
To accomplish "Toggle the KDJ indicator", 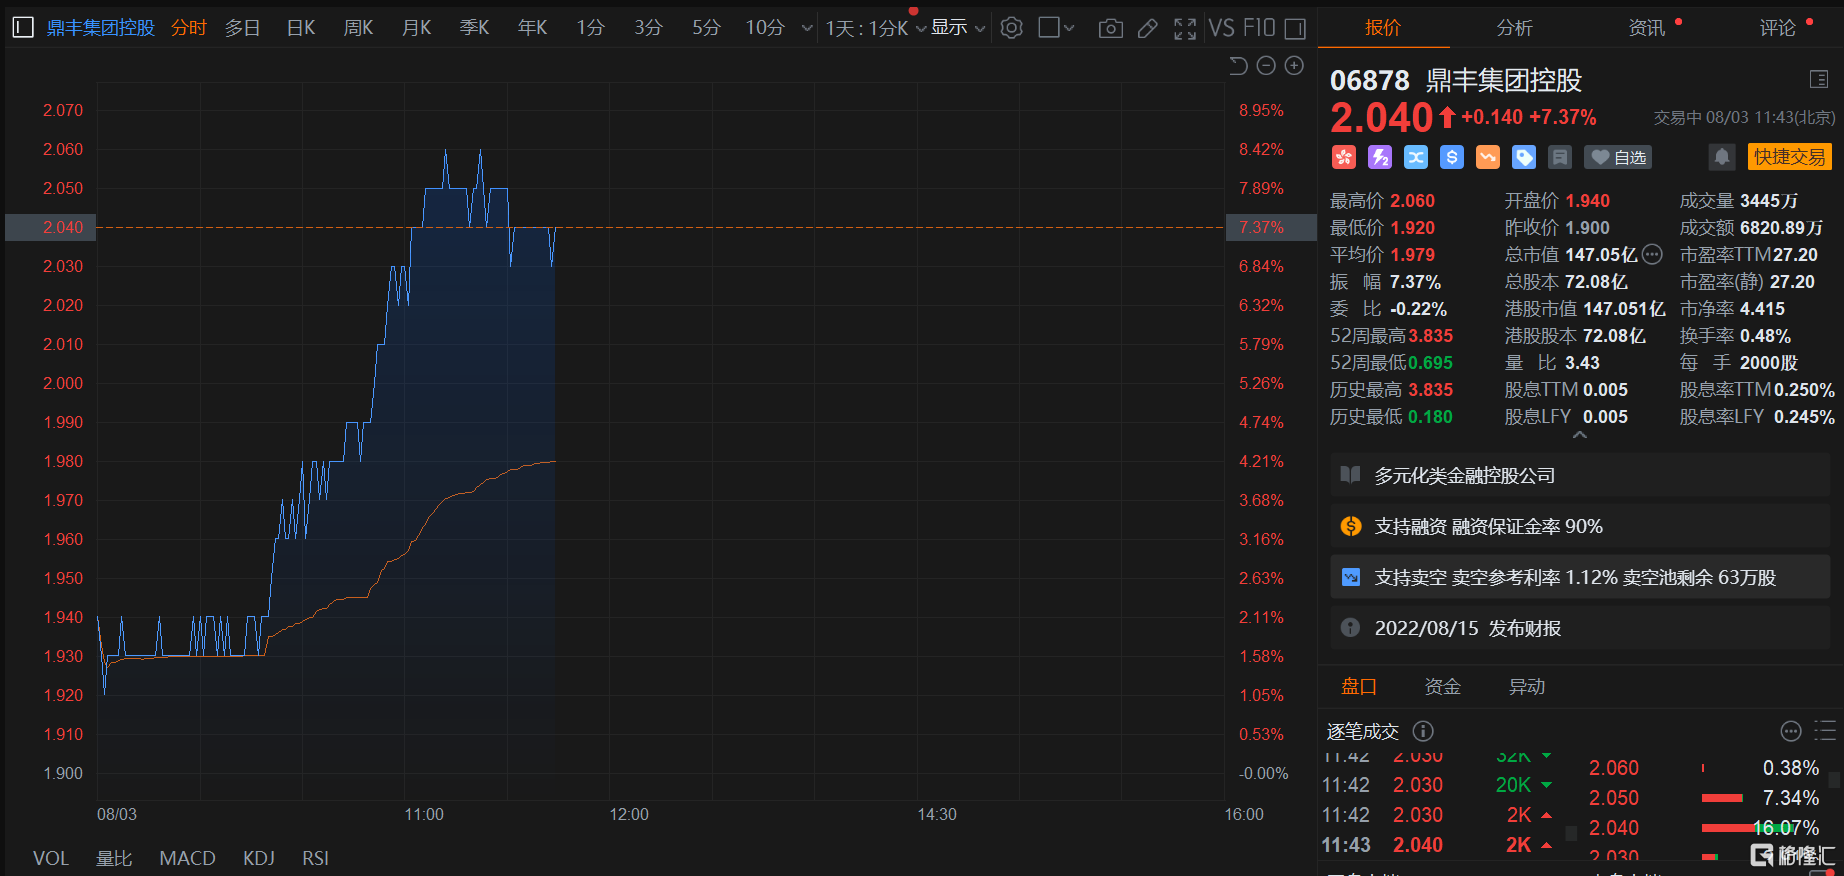I will tap(259, 858).
